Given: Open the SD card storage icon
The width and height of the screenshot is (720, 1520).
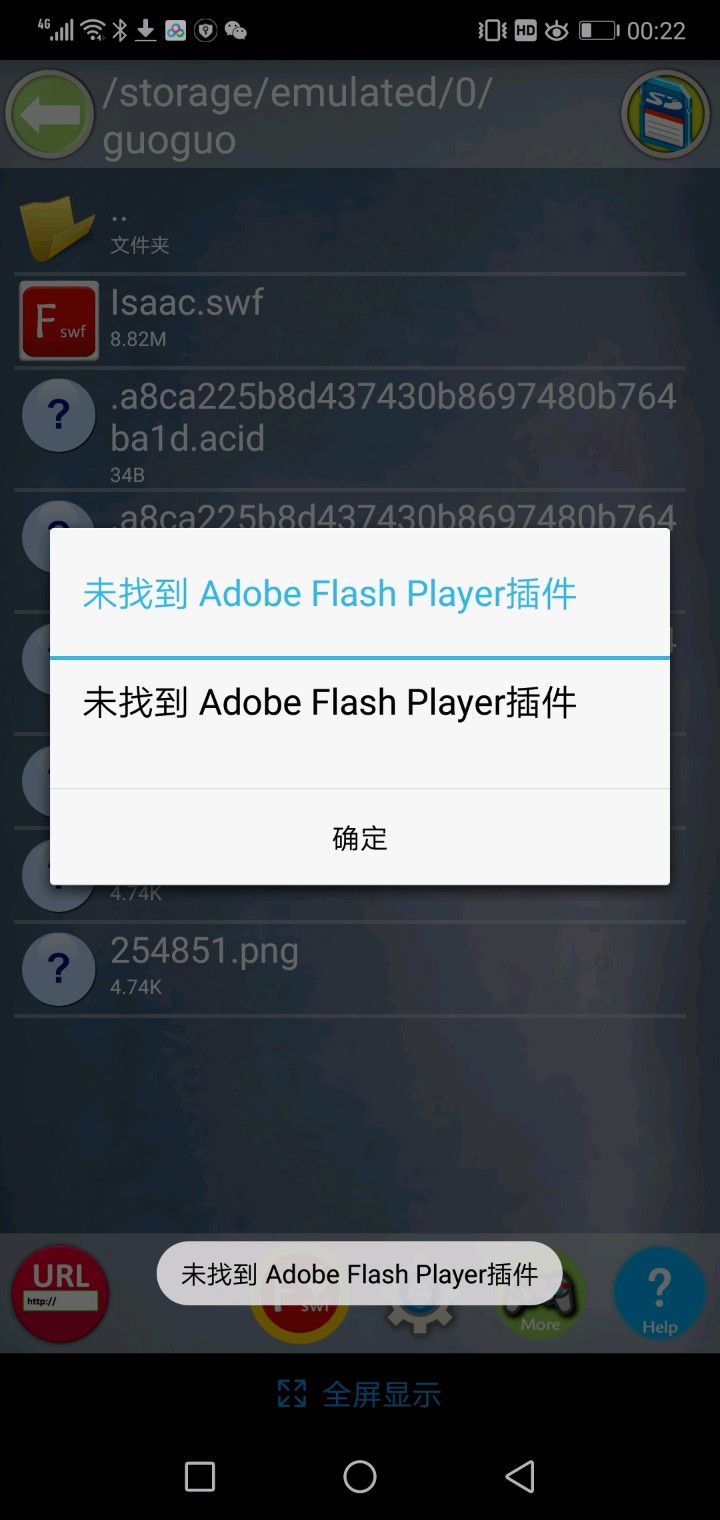Looking at the screenshot, I should (666, 115).
